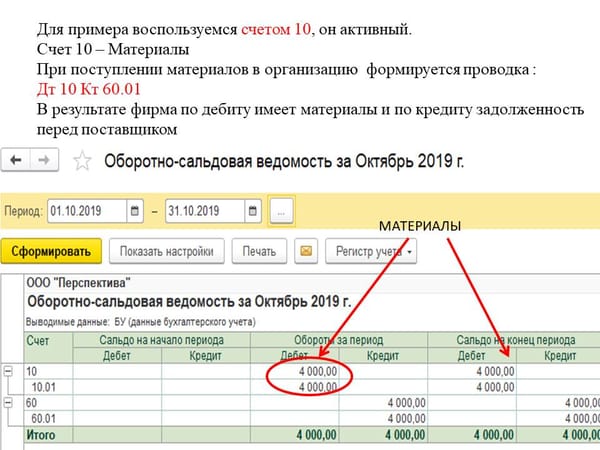The height and width of the screenshot is (450, 600).
Task: Collapse the account 60 group row
Action: [x=10, y=402]
